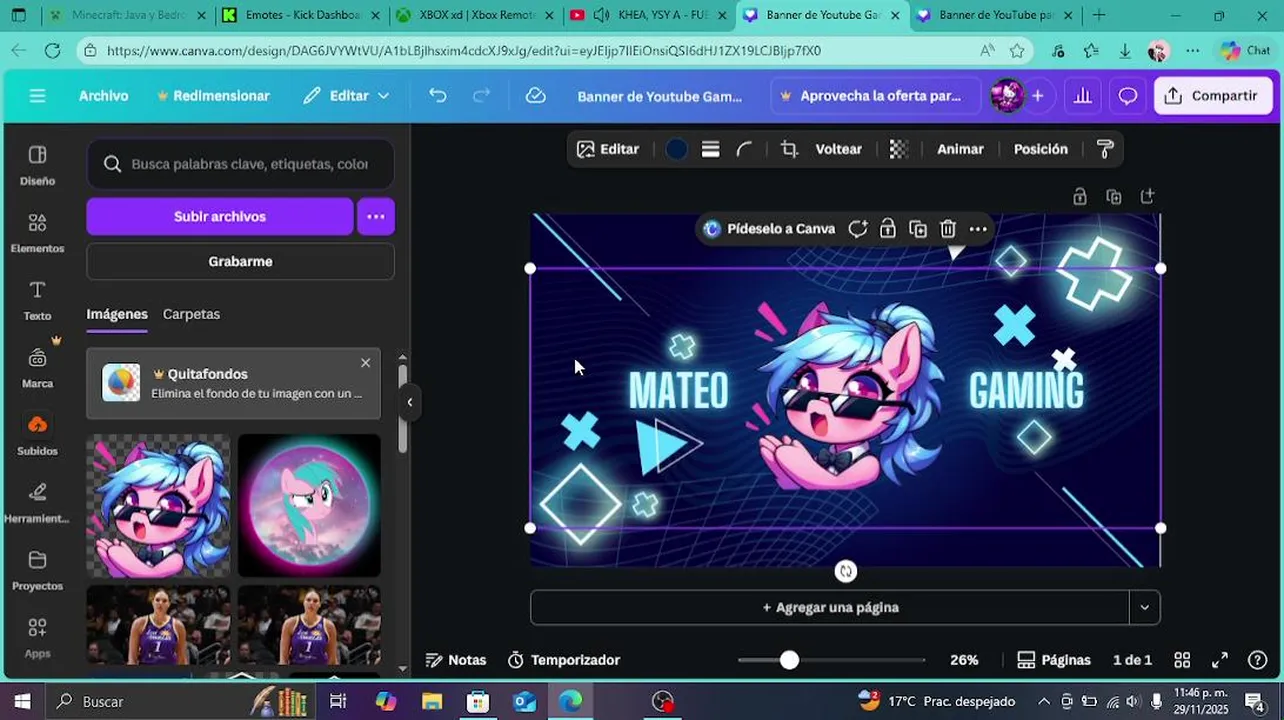Delete selected element with trash icon
Screen dimensions: 1284x720
coord(948,229)
